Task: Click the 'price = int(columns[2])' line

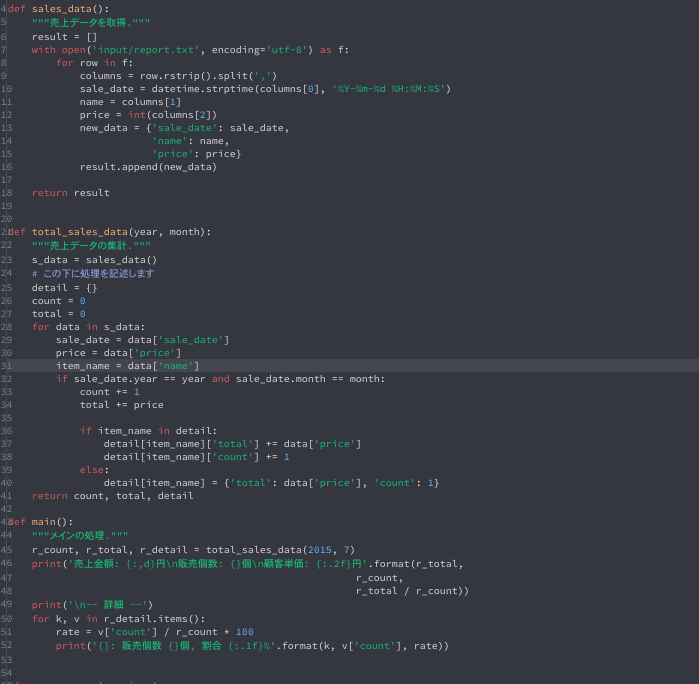Action: 148,115
